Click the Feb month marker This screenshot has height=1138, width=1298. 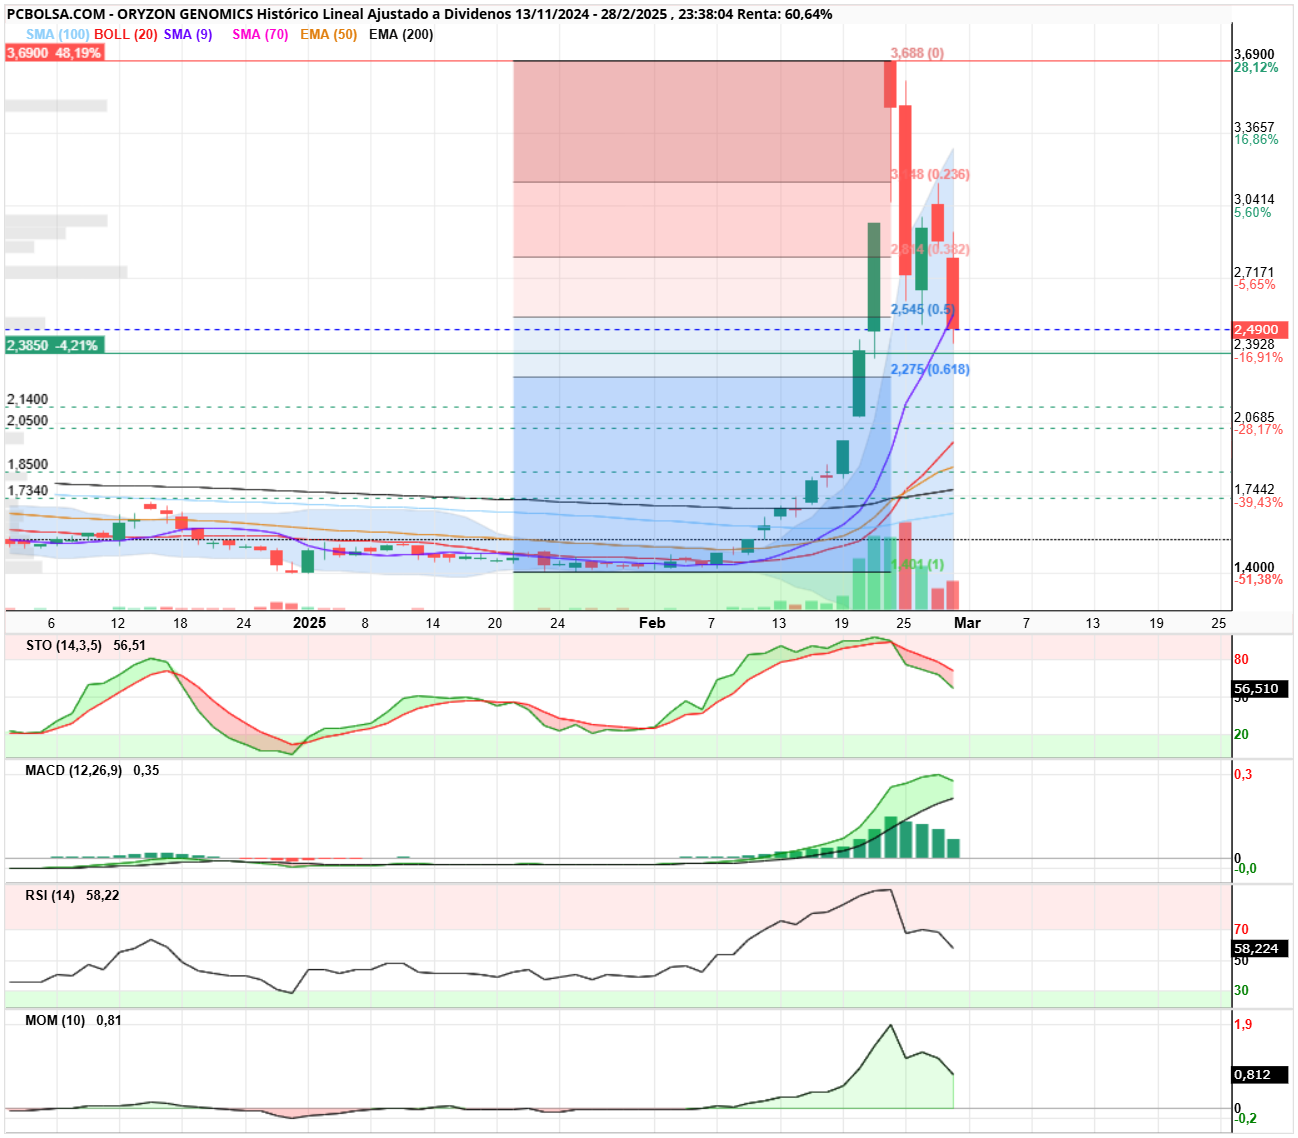click(652, 622)
